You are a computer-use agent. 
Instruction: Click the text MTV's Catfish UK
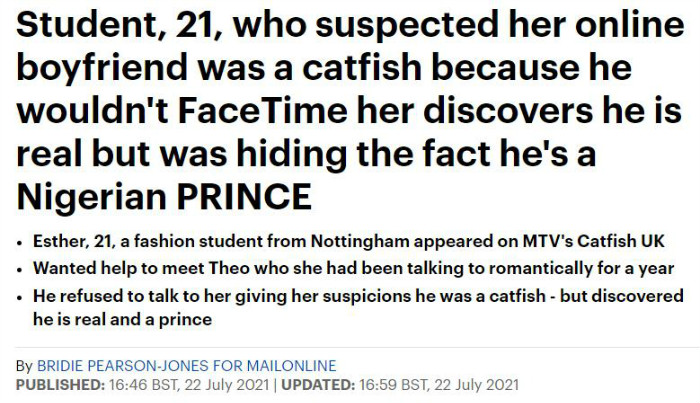594,241
